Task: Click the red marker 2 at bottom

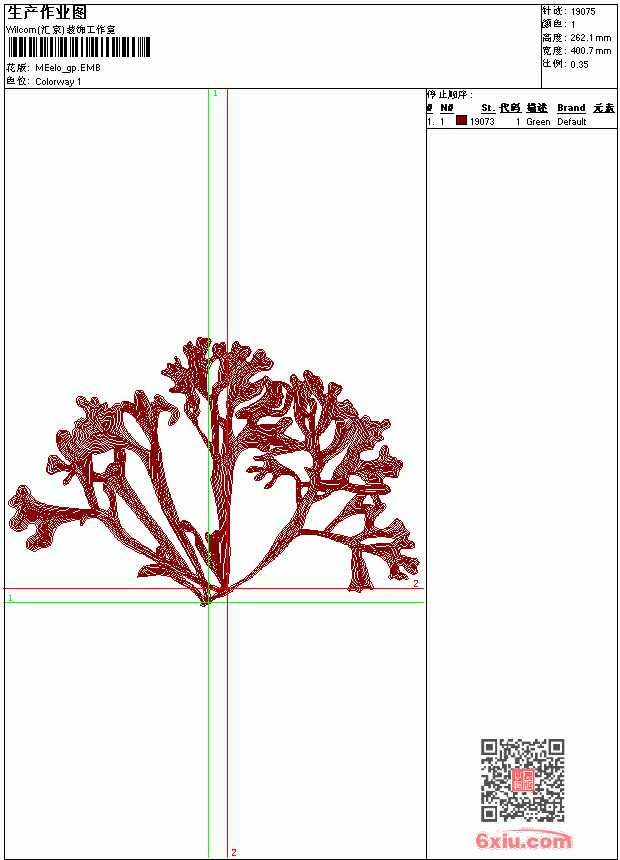Action: [x=234, y=852]
